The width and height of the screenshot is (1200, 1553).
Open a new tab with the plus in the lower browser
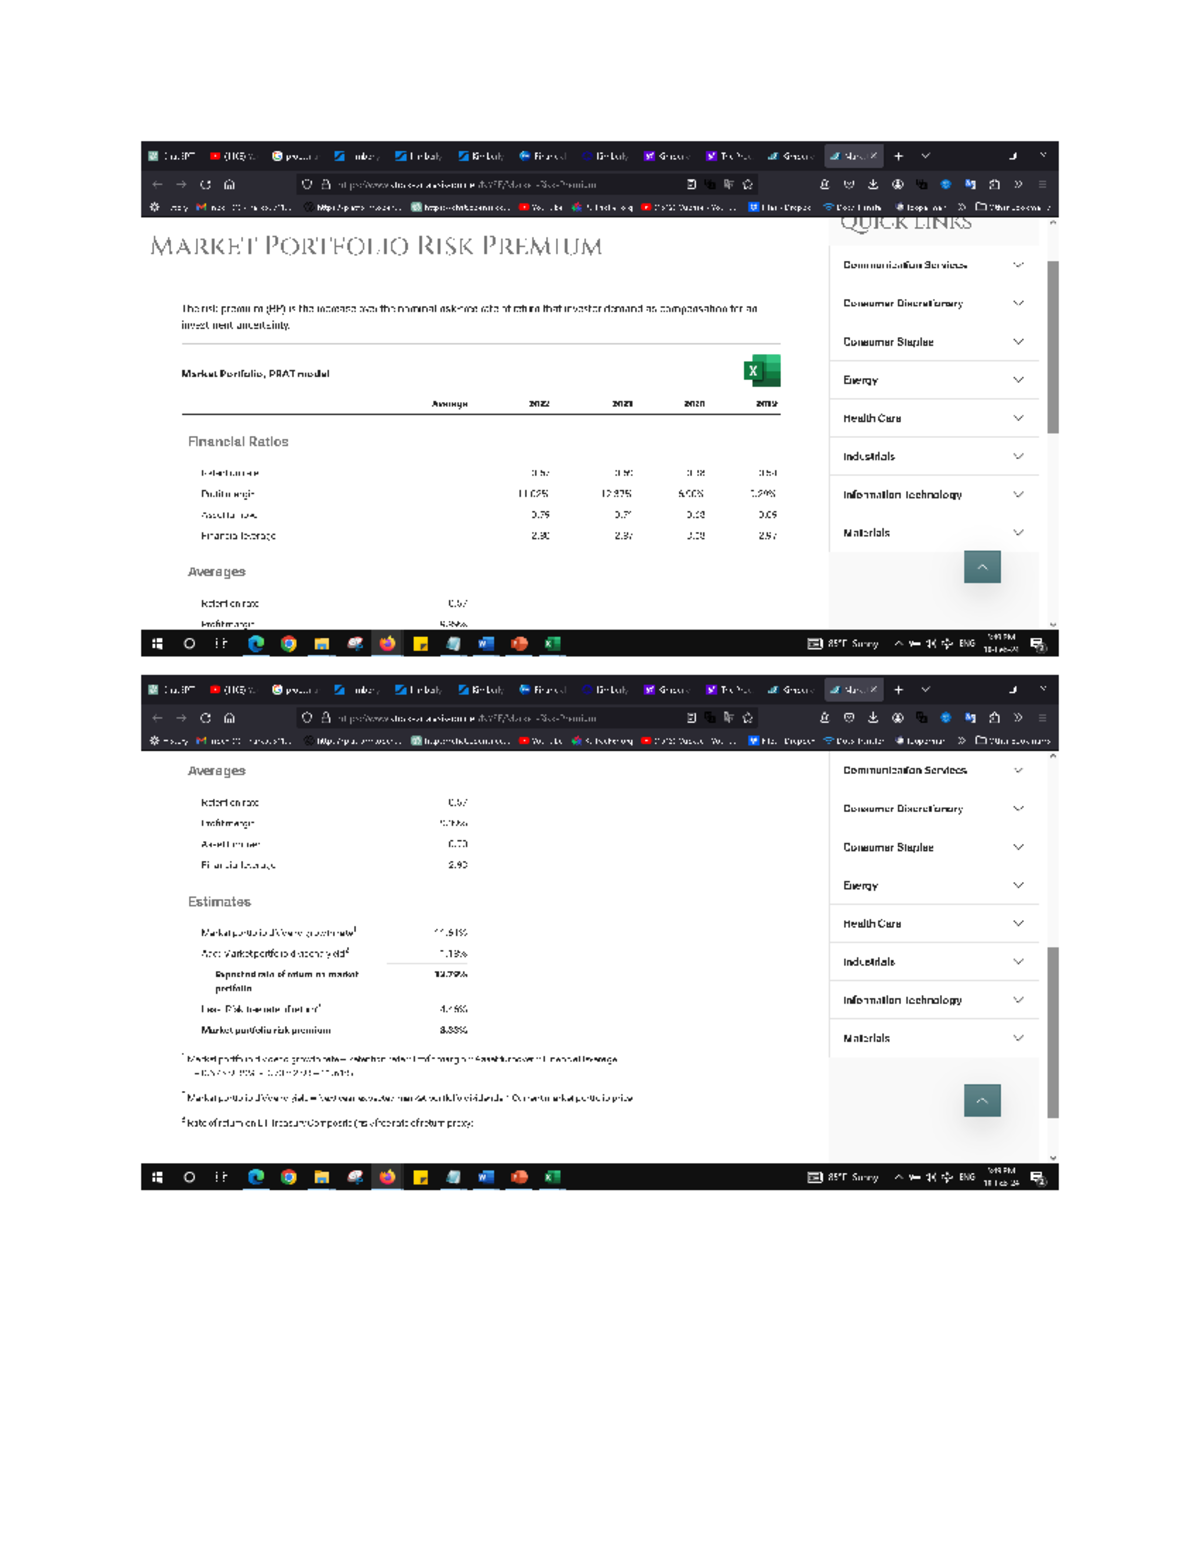click(x=898, y=690)
